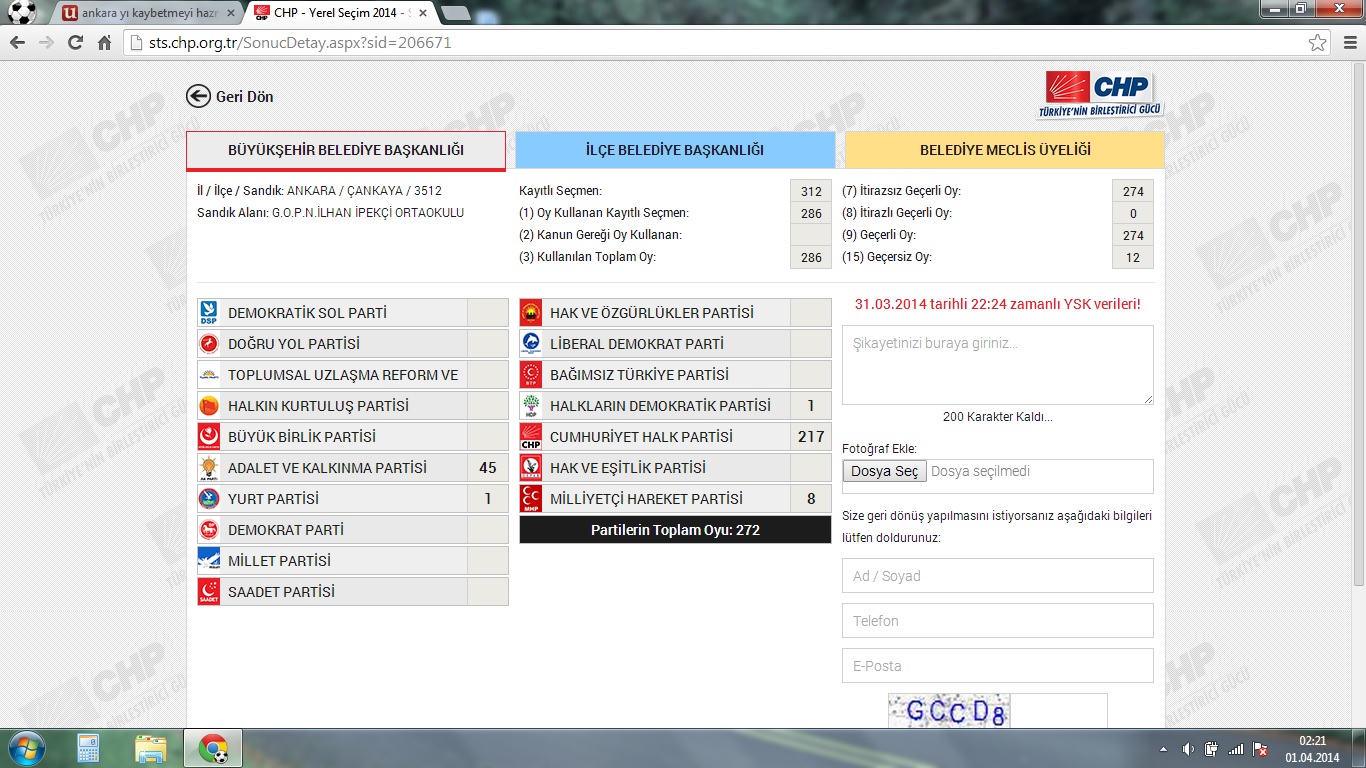Click the Cumhuriyet Halk Partisi logo

[x=531, y=437]
